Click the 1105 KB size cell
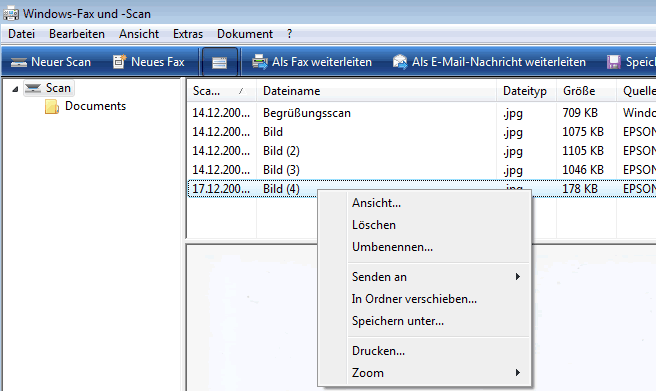656x391 pixels. click(583, 151)
